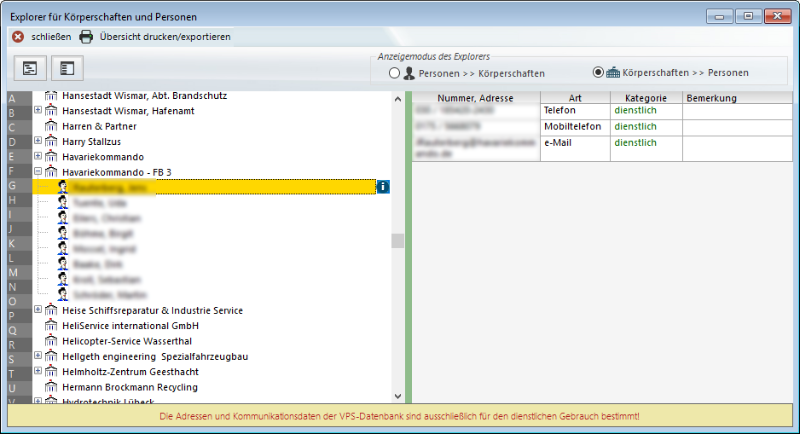The height and width of the screenshot is (434, 800).
Task: Click building icon of Hansestadt Wismar, Abt. Brandschutz
Action: 51,95
